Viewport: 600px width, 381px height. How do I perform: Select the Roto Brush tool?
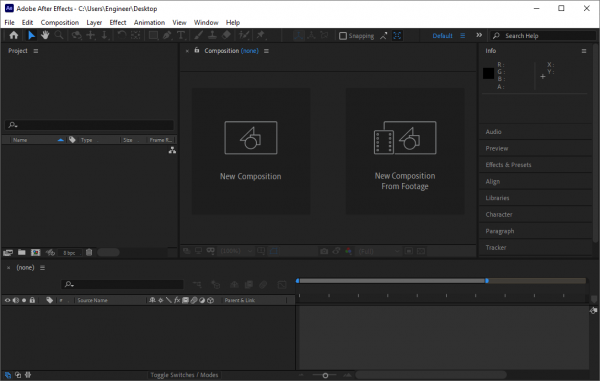(244, 36)
